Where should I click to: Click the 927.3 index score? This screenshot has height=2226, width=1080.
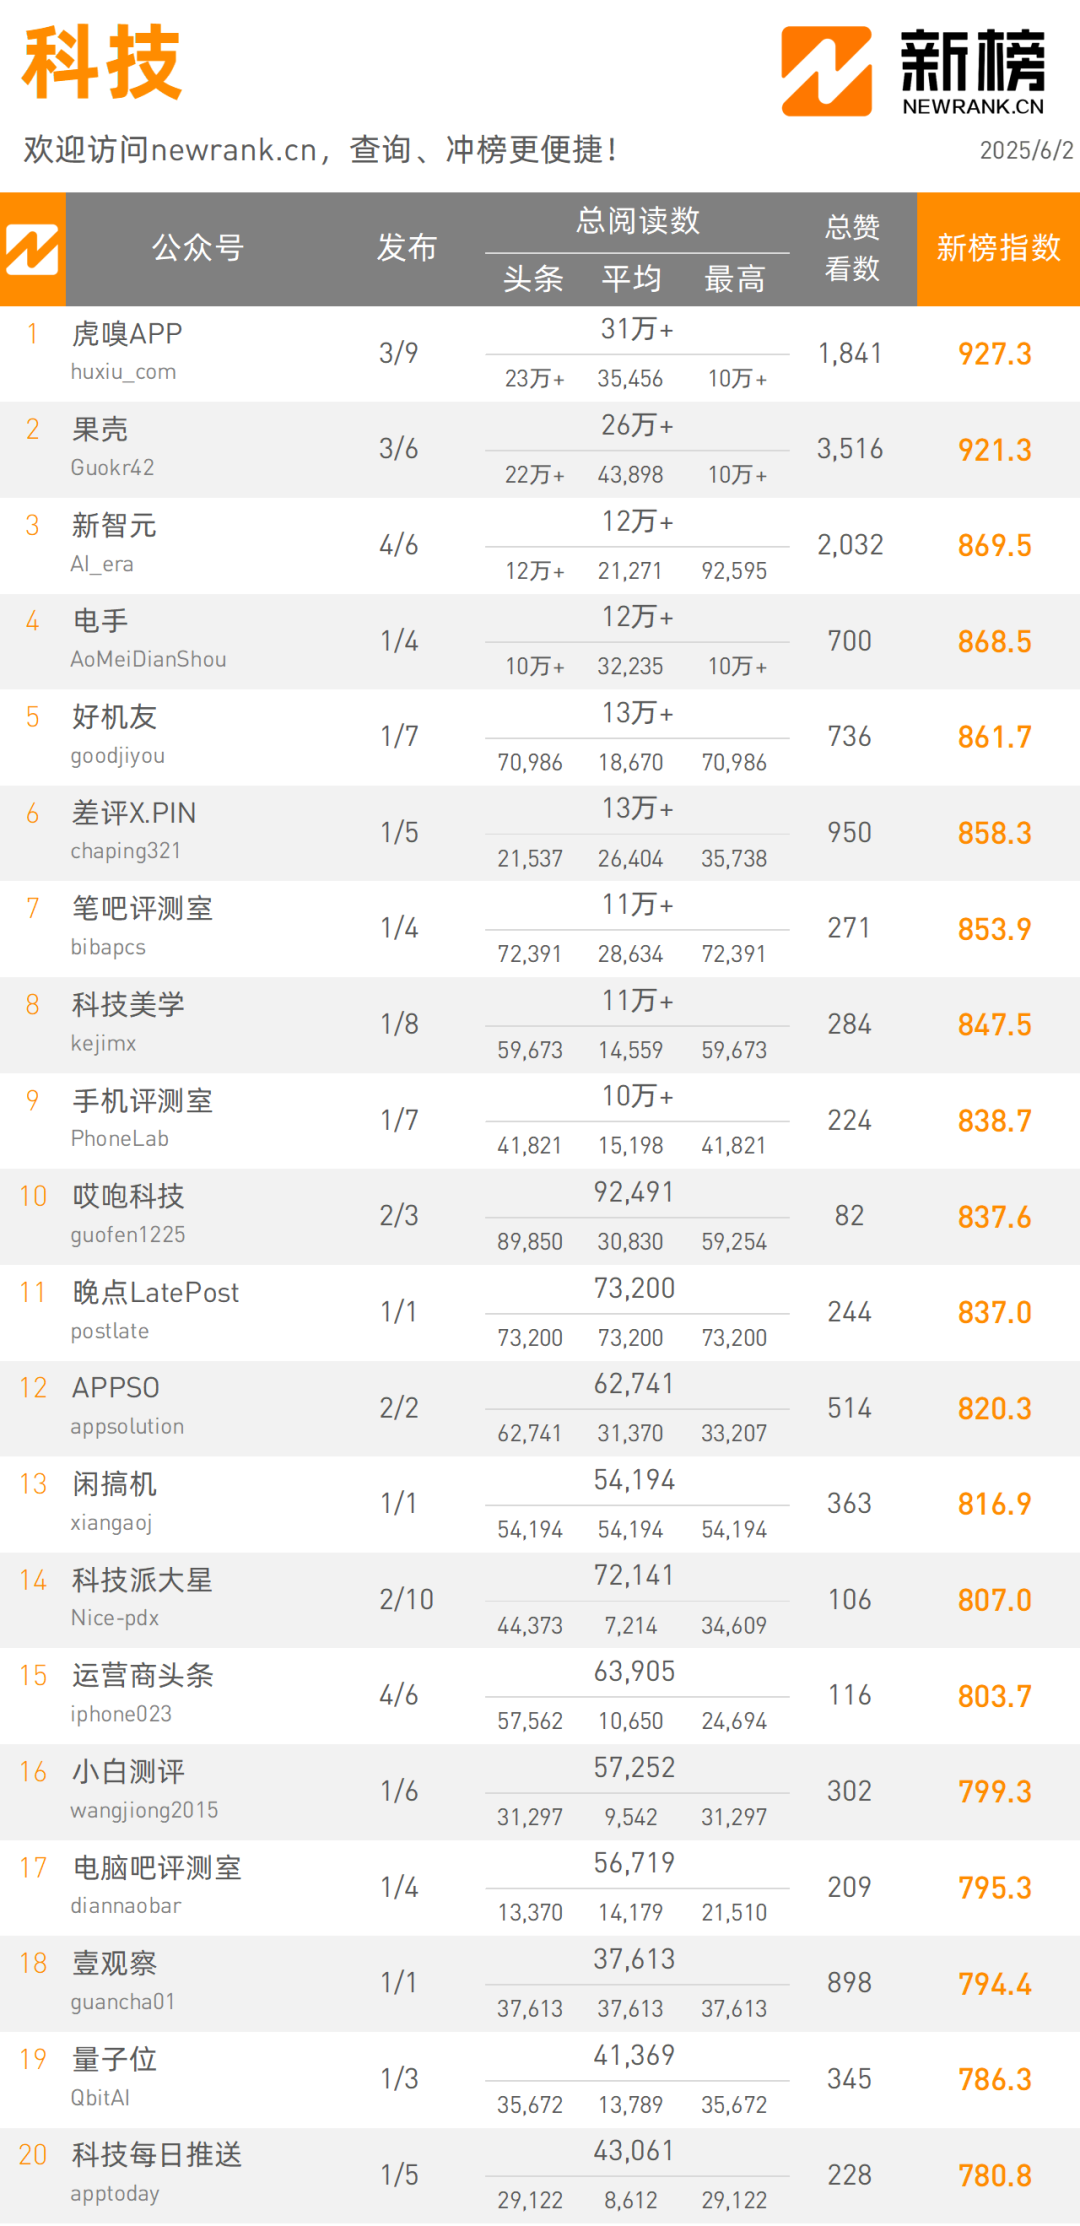point(994,354)
